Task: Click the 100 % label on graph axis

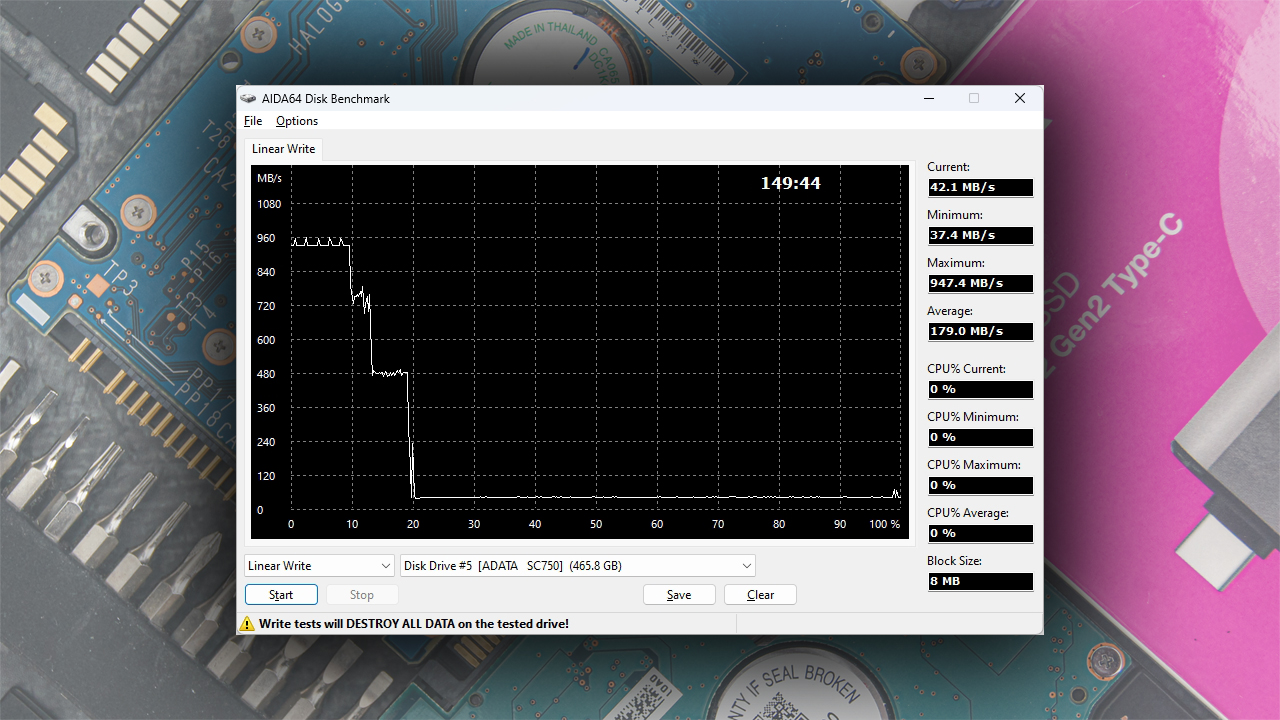Action: [x=884, y=524]
